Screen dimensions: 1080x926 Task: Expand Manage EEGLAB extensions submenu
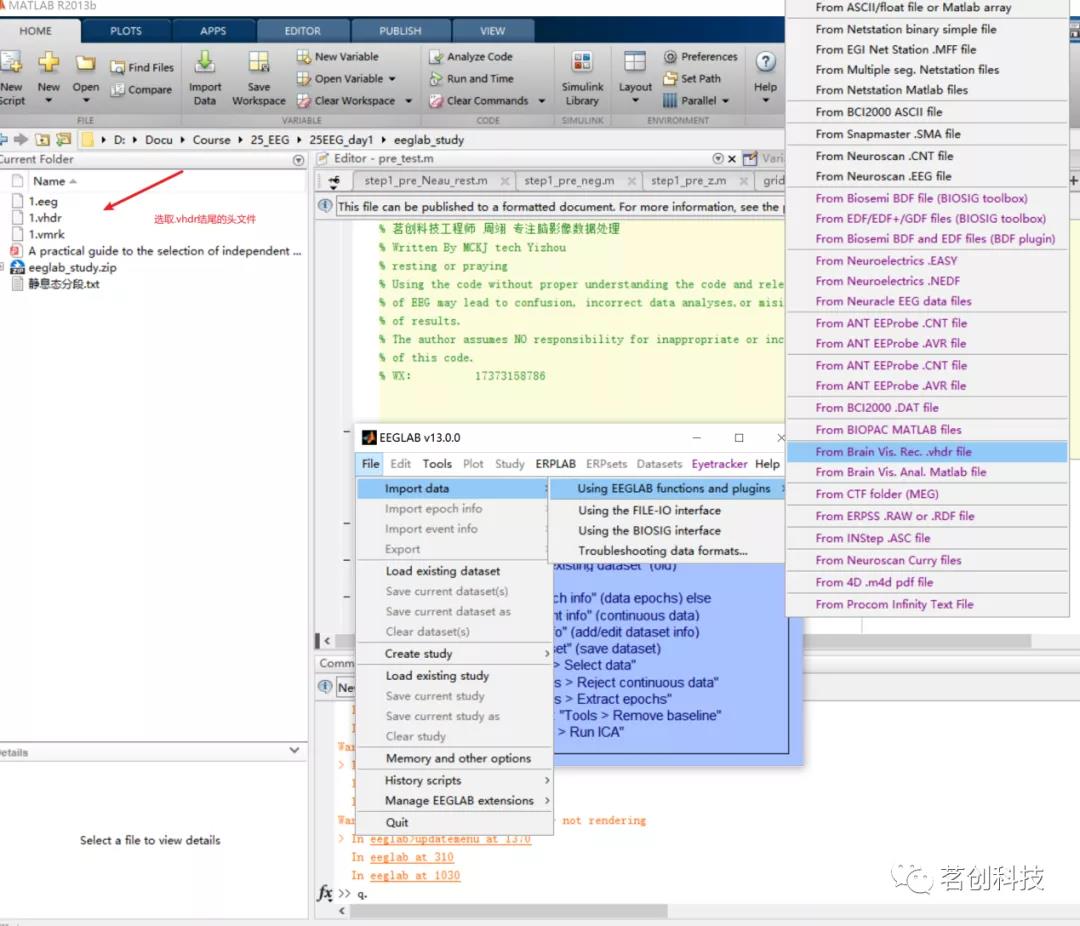(x=455, y=801)
